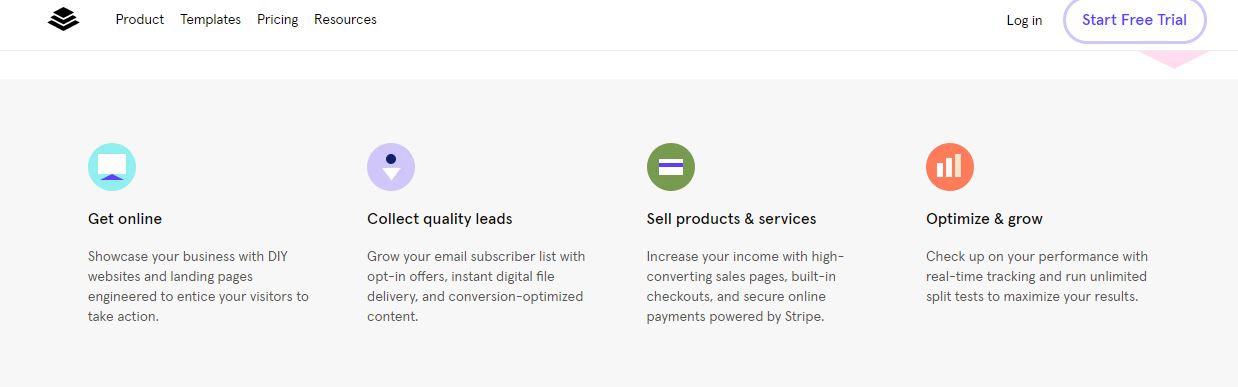Click the Leadpages stacked-layers logo
Screen dimensions: 1238x387
tap(63, 19)
